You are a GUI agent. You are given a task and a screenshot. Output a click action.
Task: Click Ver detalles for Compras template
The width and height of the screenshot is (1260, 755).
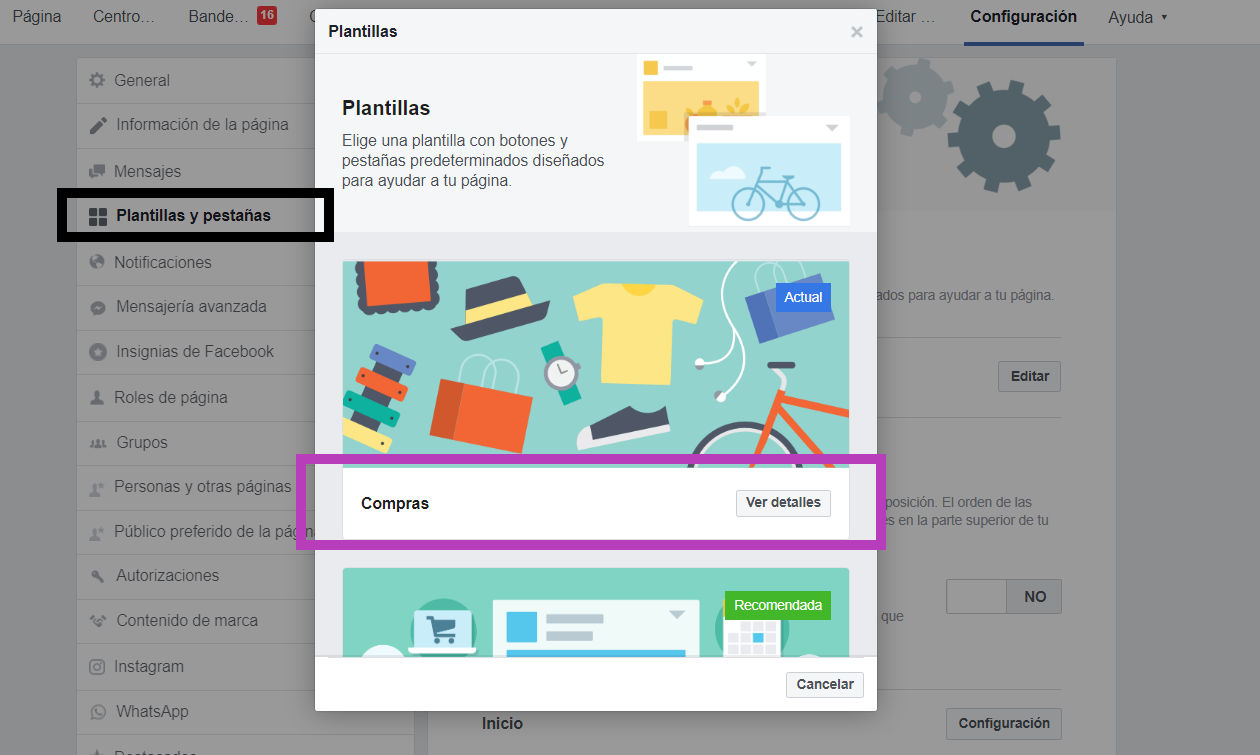[x=783, y=503]
